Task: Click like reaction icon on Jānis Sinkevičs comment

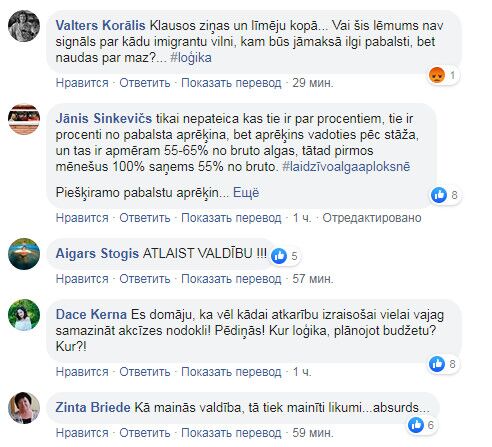Action: (x=439, y=195)
